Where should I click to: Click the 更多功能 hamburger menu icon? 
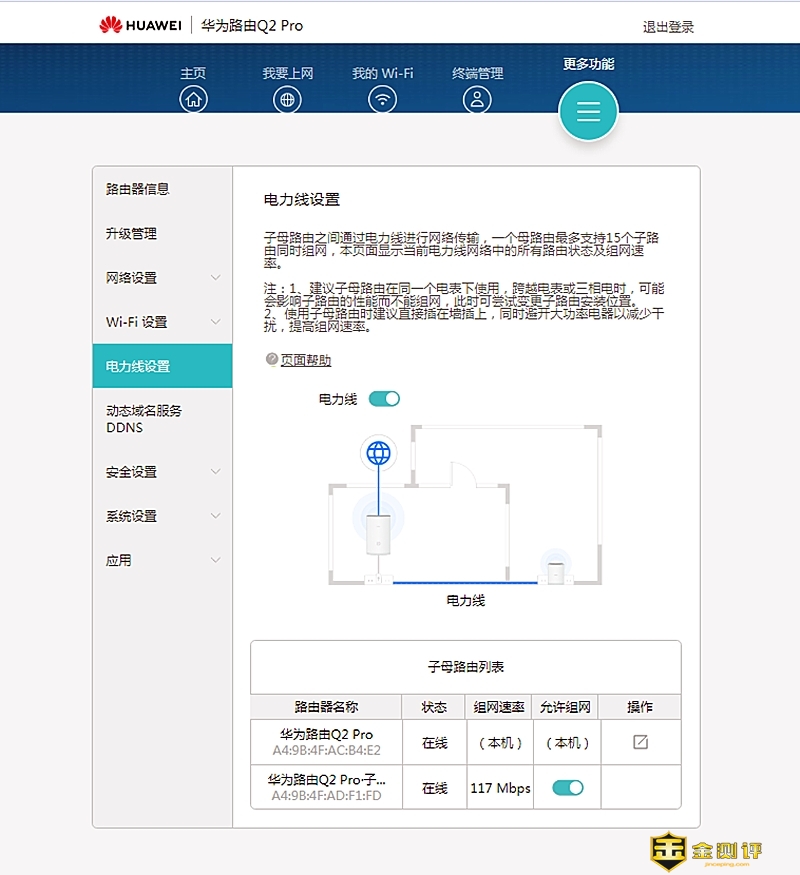pyautogui.click(x=588, y=111)
